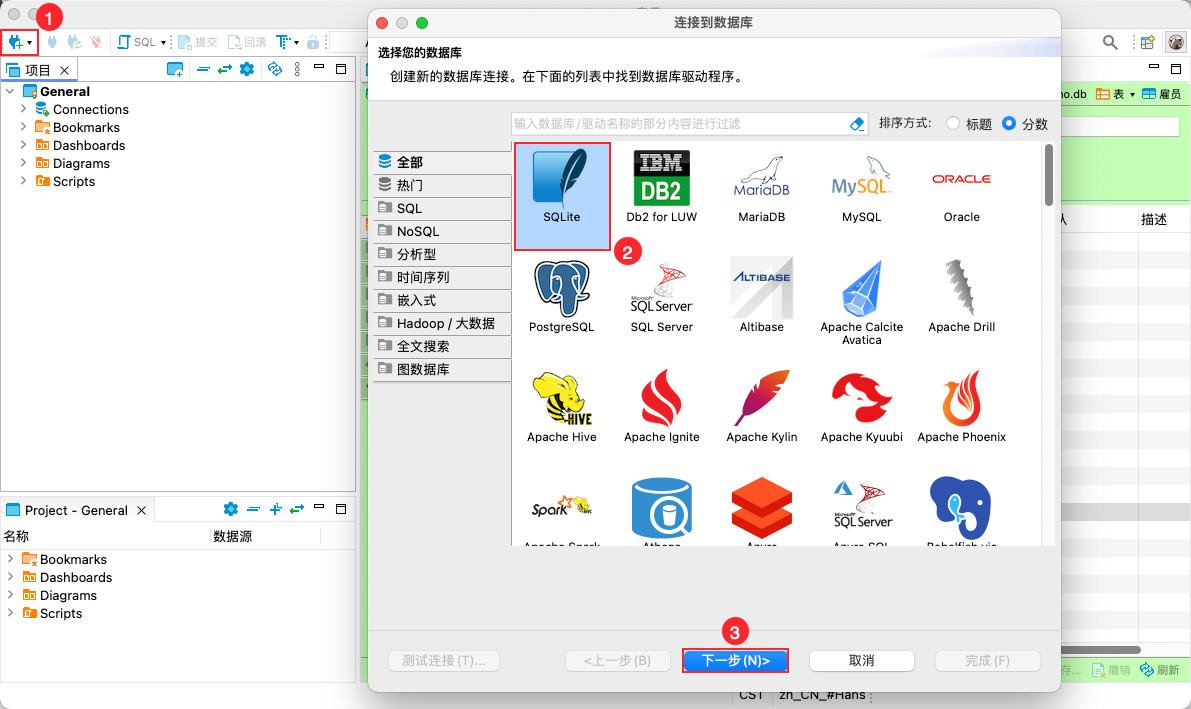Pick the SQL Server driver
The width and height of the screenshot is (1191, 709).
point(662,297)
